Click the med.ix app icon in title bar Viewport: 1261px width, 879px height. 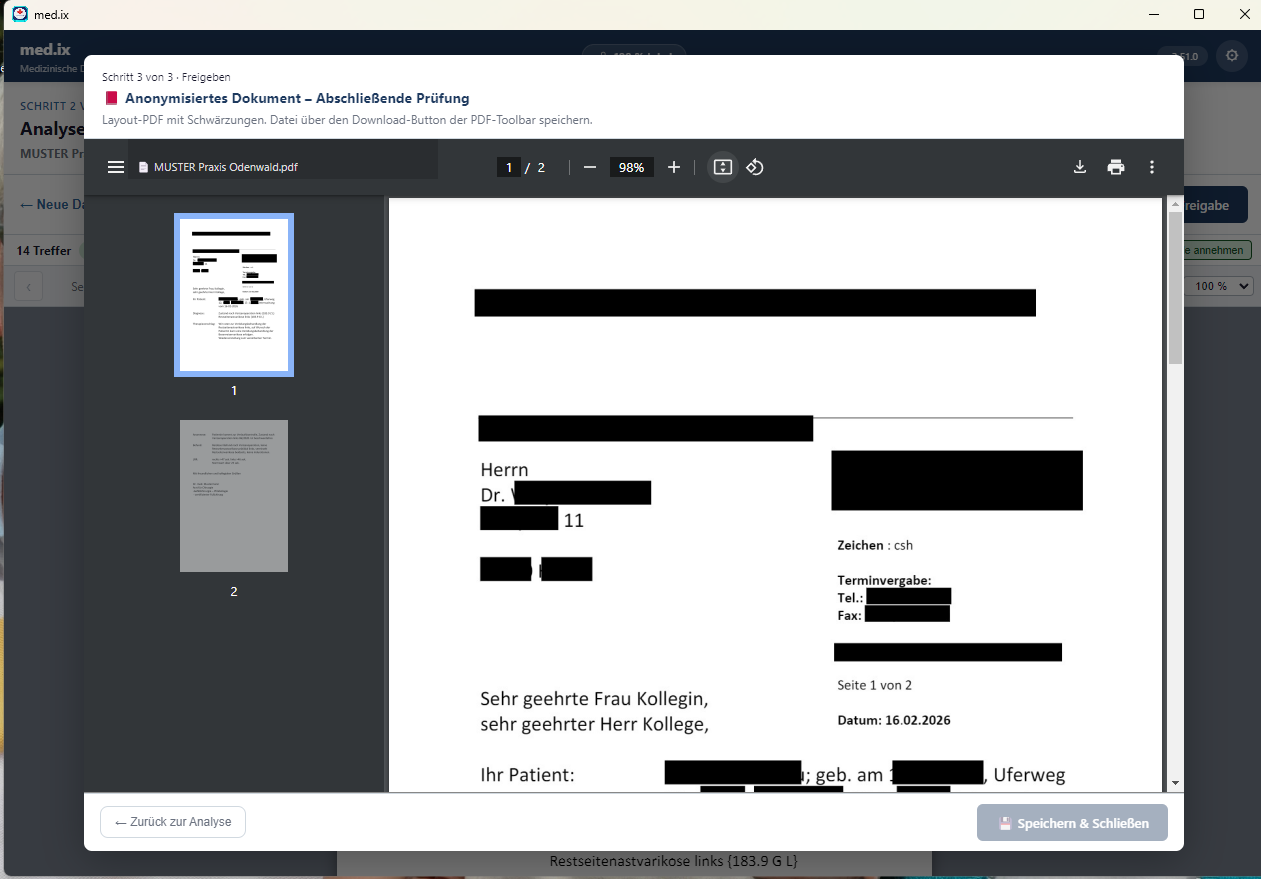[x=20, y=14]
